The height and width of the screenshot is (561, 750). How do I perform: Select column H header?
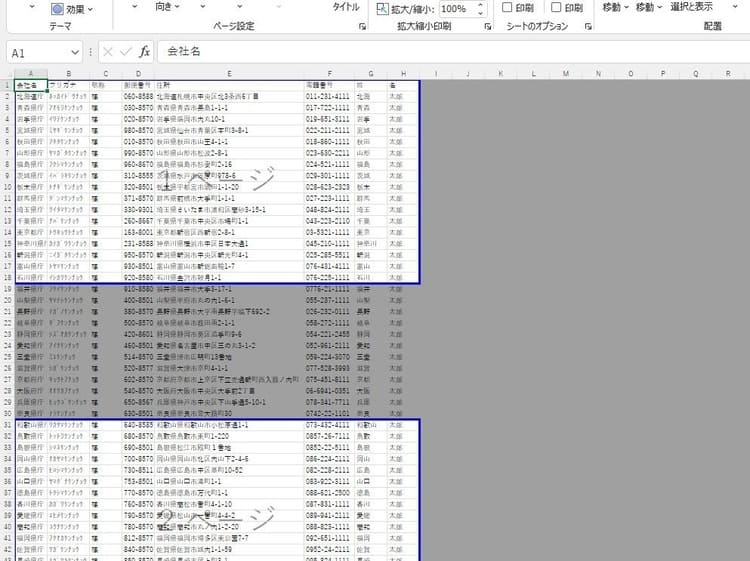pos(403,74)
